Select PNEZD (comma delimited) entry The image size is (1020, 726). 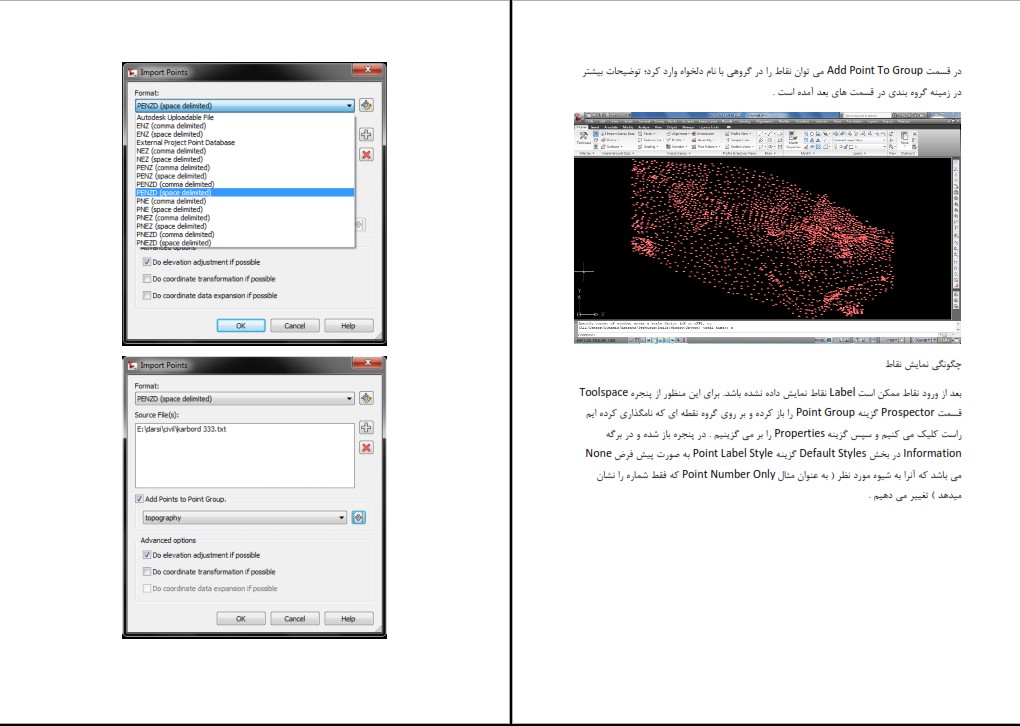pyautogui.click(x=245, y=235)
